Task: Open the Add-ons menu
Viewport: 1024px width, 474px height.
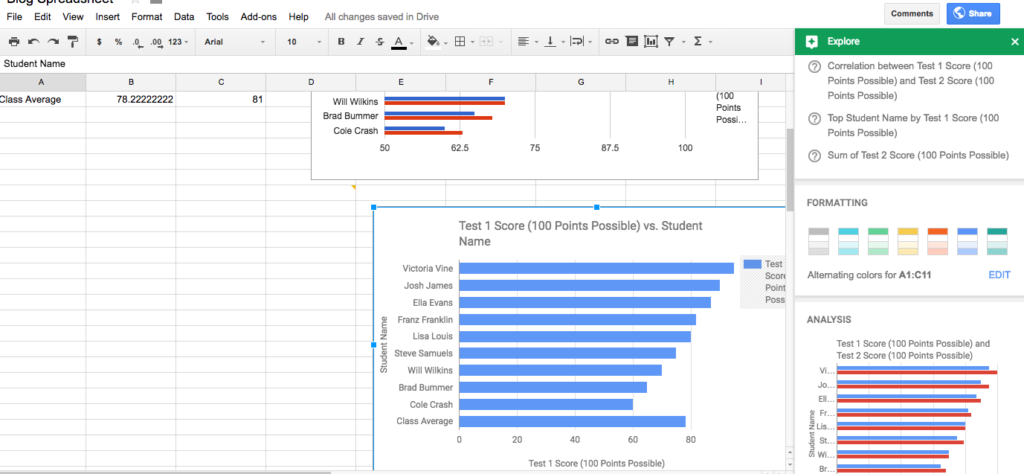Action: pos(259,17)
